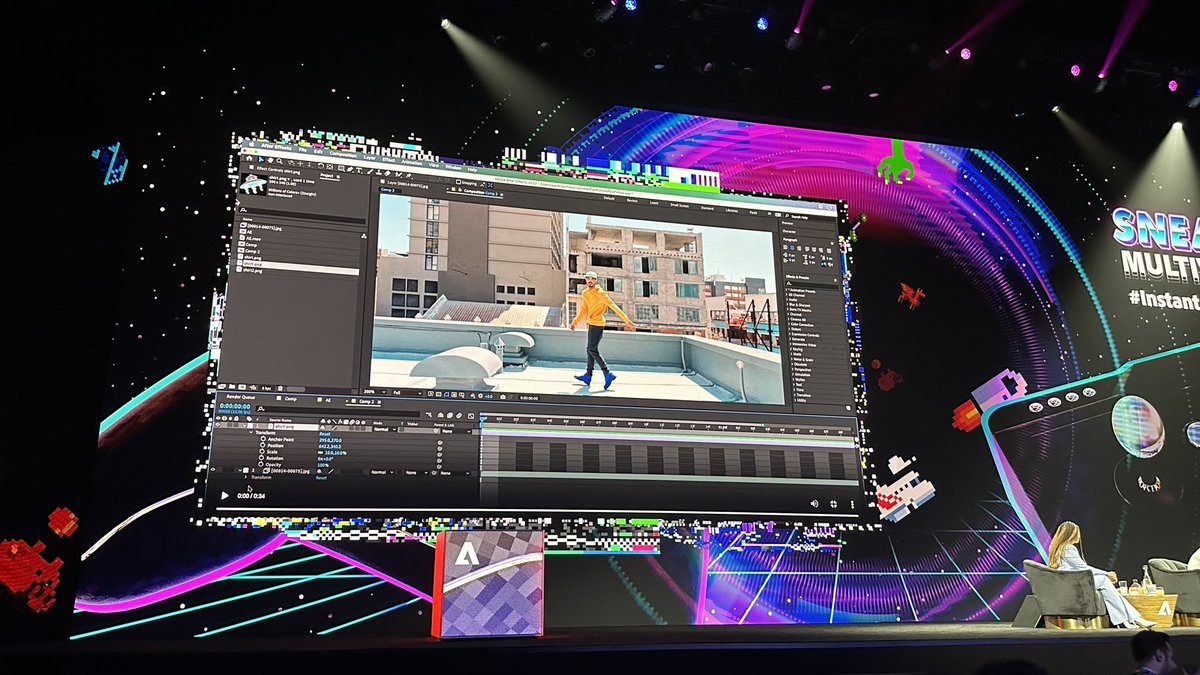
Task: Click the Position value 642.2,340.2
Action: pos(330,446)
